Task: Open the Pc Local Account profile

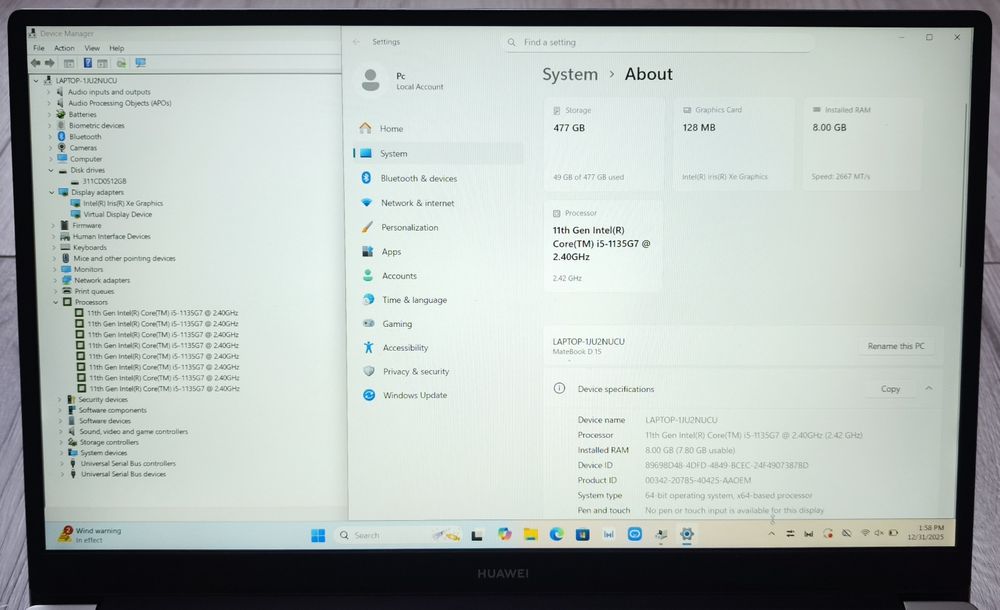Action: [402, 81]
